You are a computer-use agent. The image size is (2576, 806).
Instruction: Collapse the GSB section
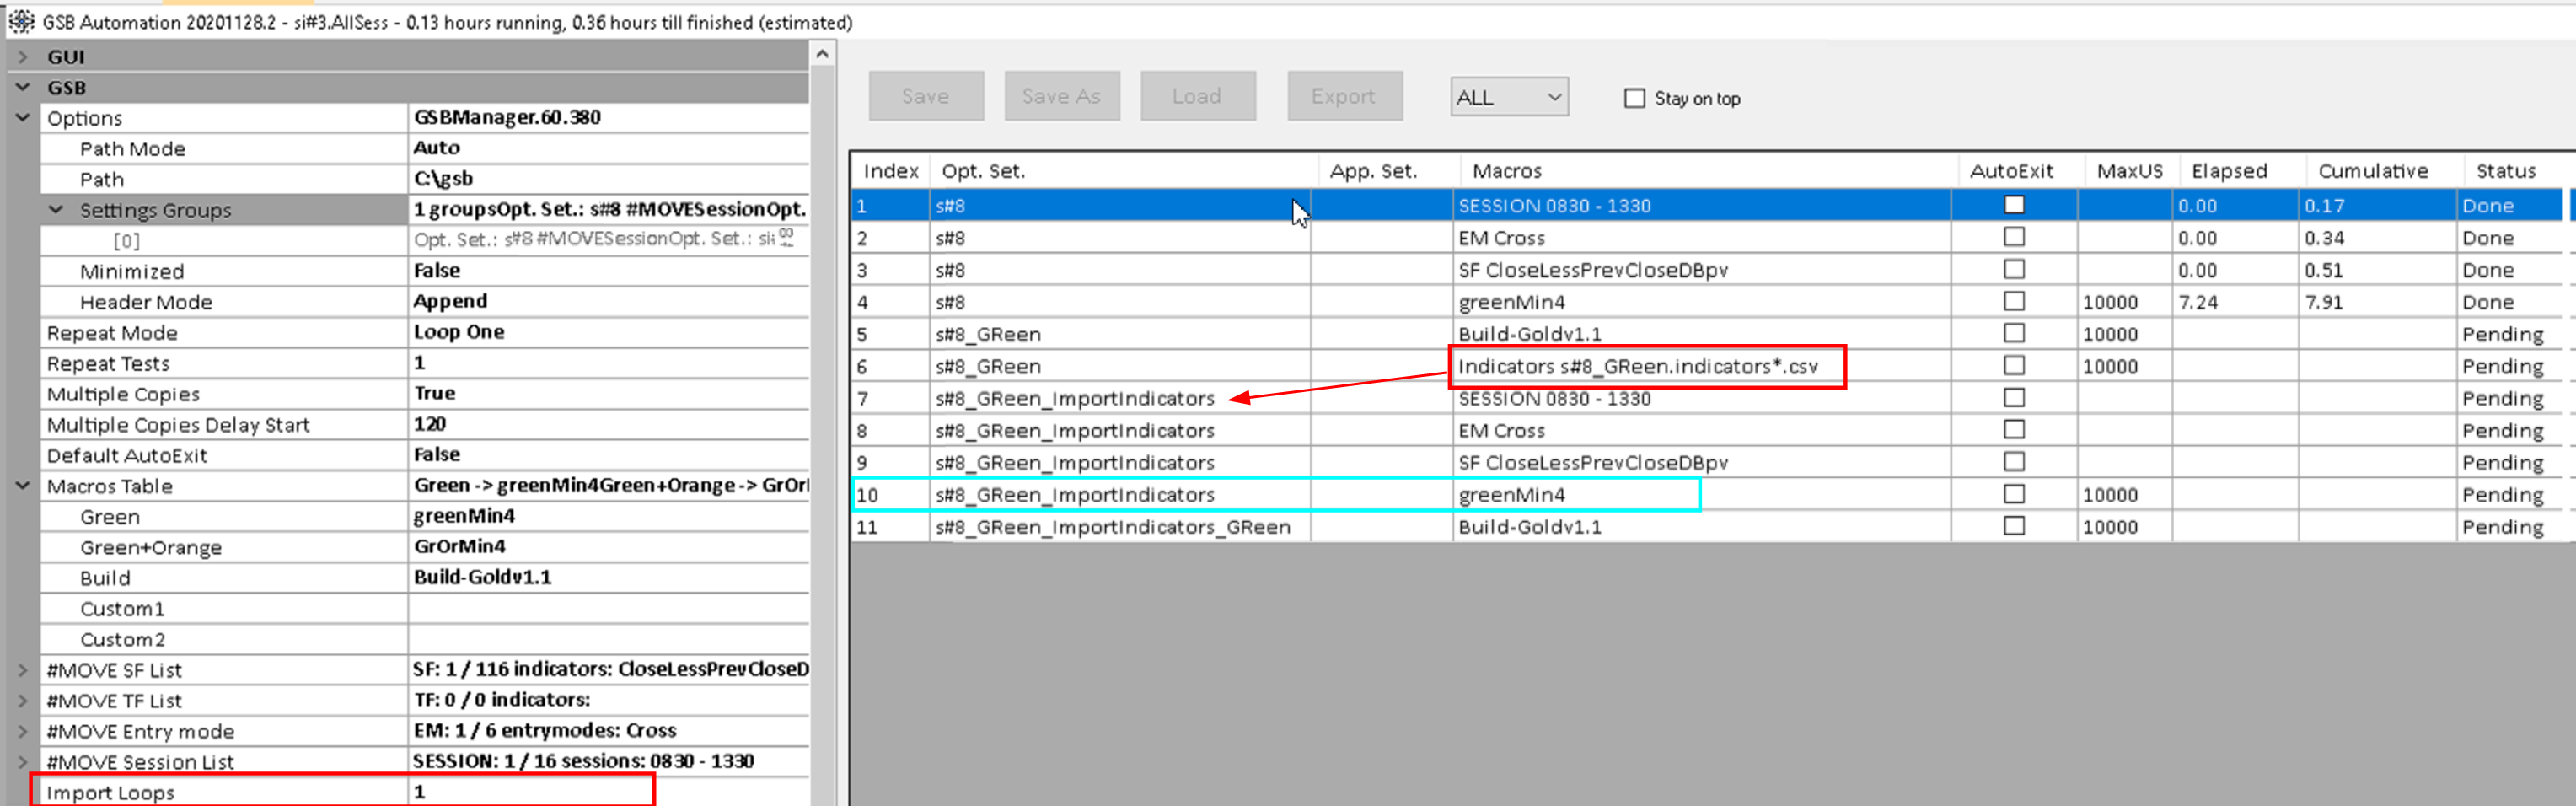[x=22, y=87]
